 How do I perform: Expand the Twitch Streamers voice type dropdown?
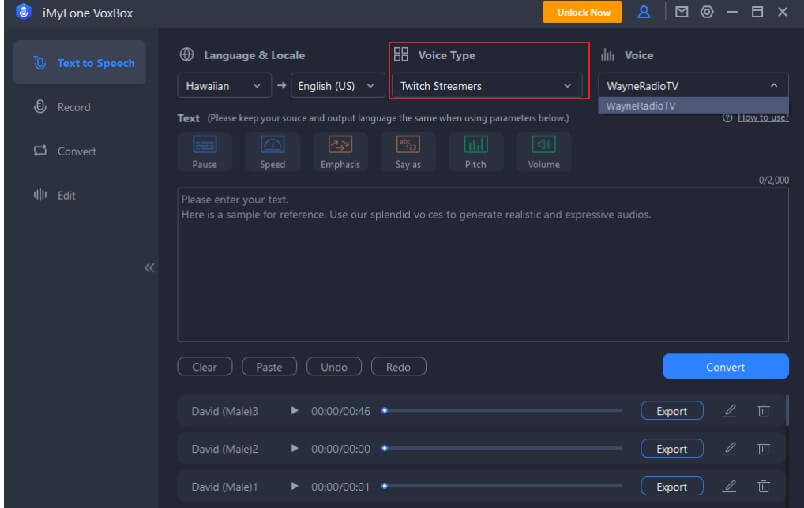click(486, 86)
